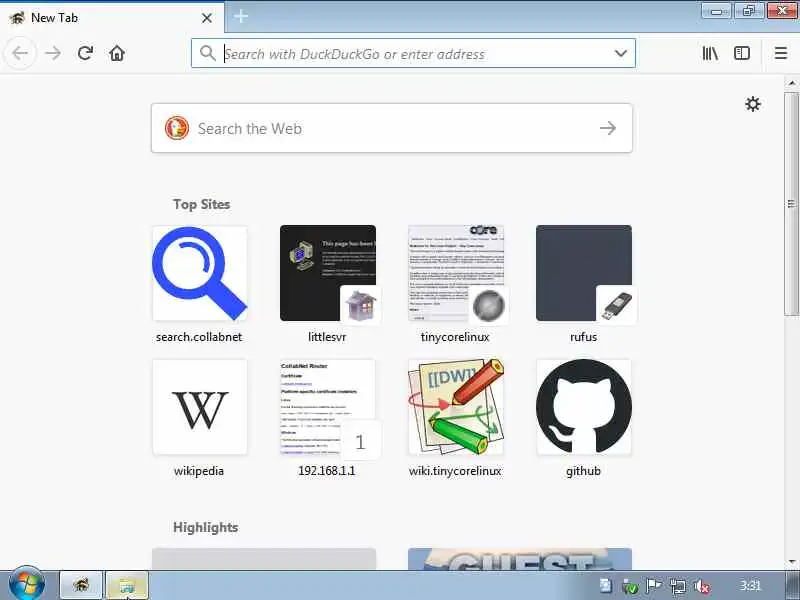The height and width of the screenshot is (600, 800).
Task: Expand the address bar history dropdown
Action: point(620,54)
